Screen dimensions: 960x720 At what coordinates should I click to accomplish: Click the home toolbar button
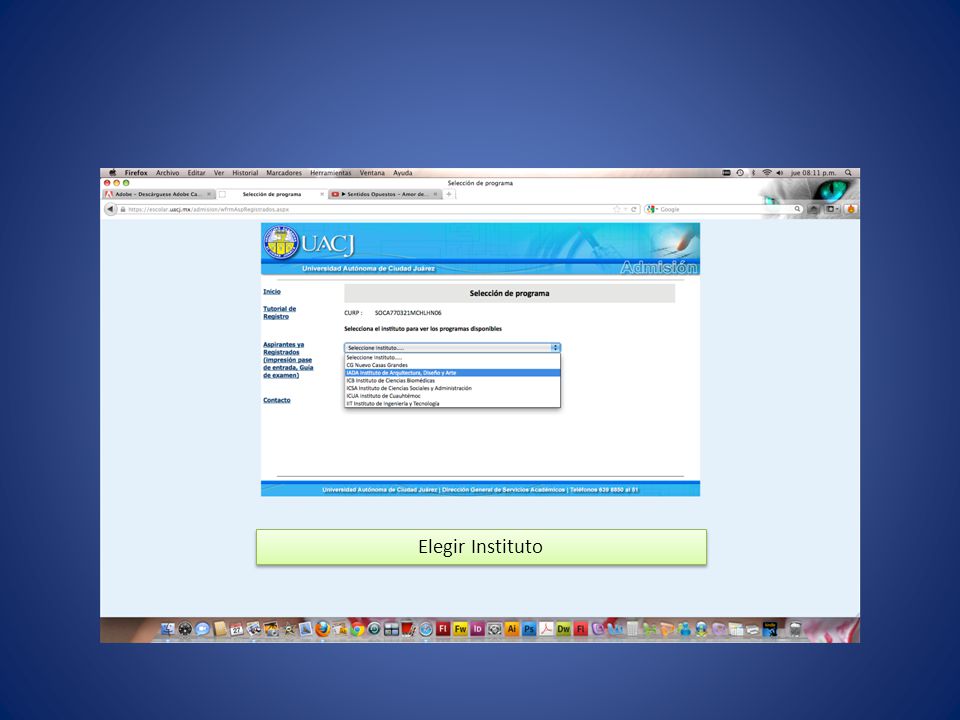[814, 209]
